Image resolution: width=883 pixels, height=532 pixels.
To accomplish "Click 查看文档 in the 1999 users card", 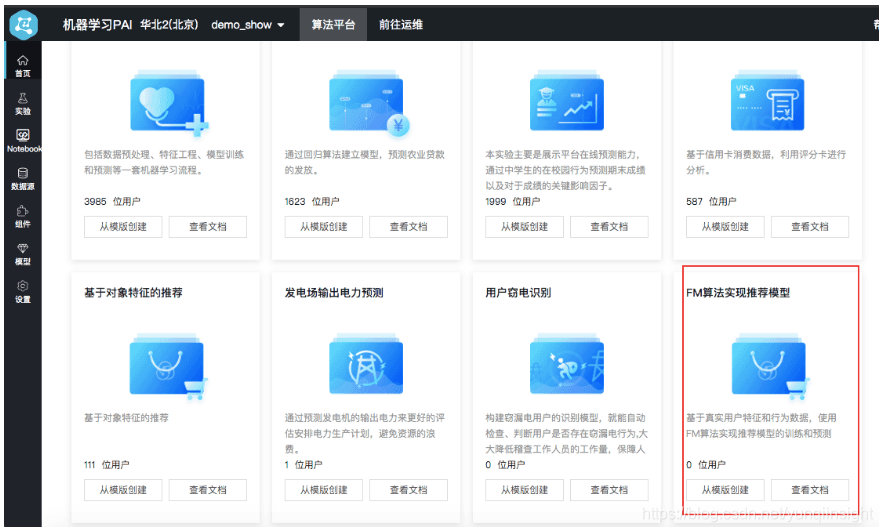I will [609, 227].
